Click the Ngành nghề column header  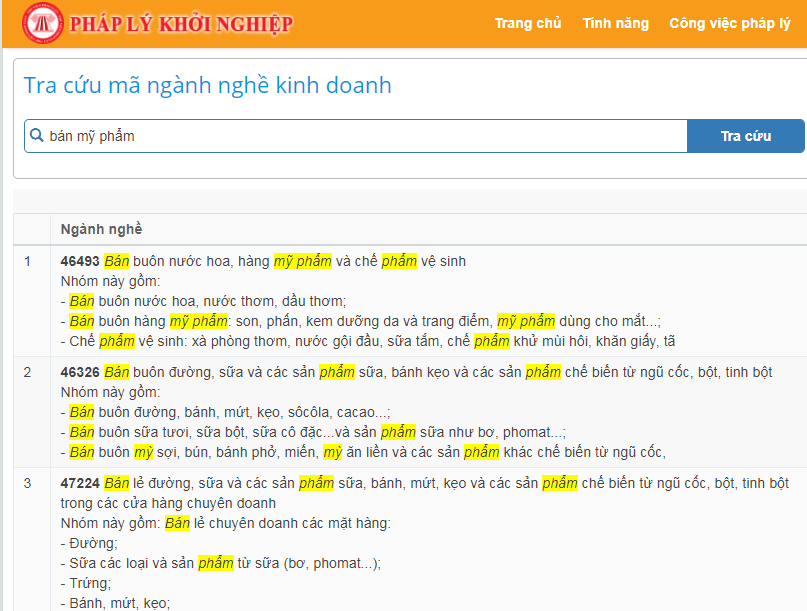[x=101, y=228]
